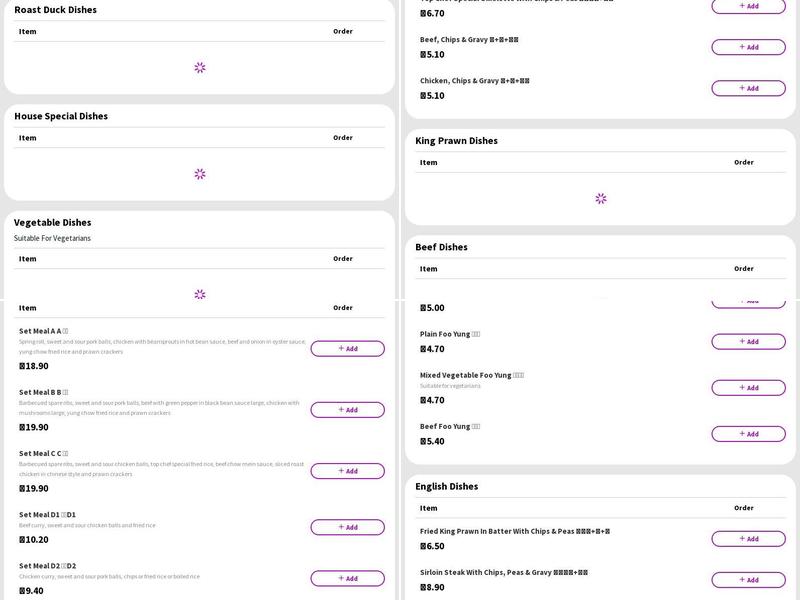Image resolution: width=800 pixels, height=600 pixels.
Task: Add Mixed Vegetable Foo Yung to order
Action: [x=748, y=388]
